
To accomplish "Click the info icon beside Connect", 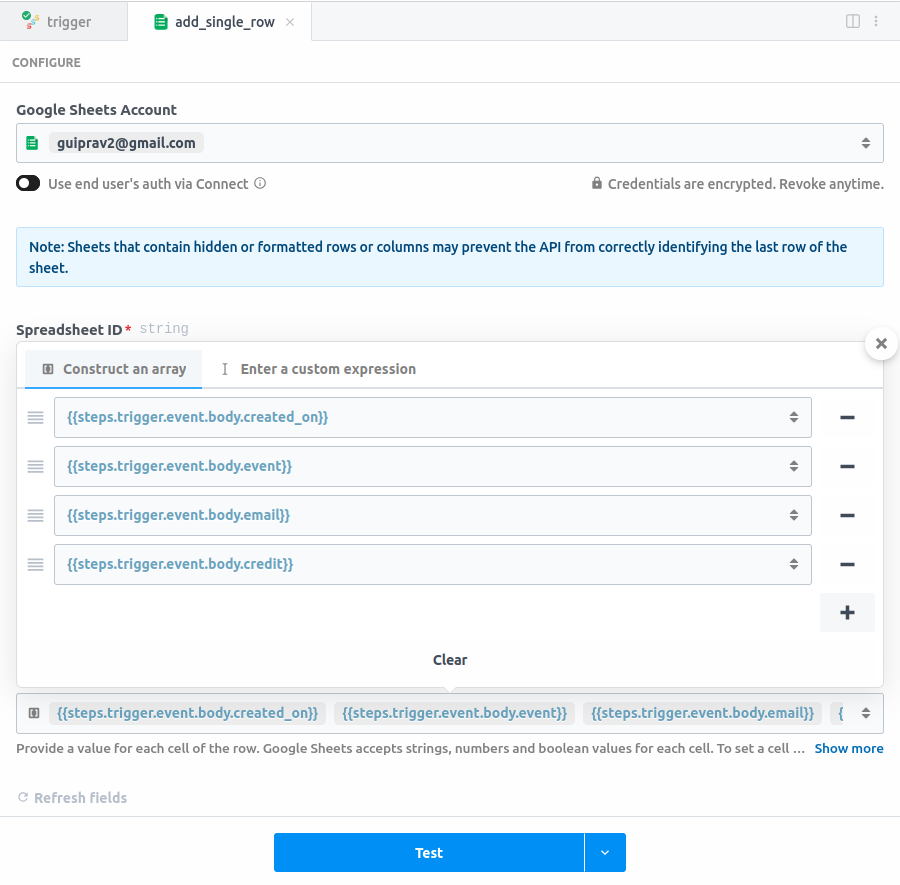I will pos(260,184).
